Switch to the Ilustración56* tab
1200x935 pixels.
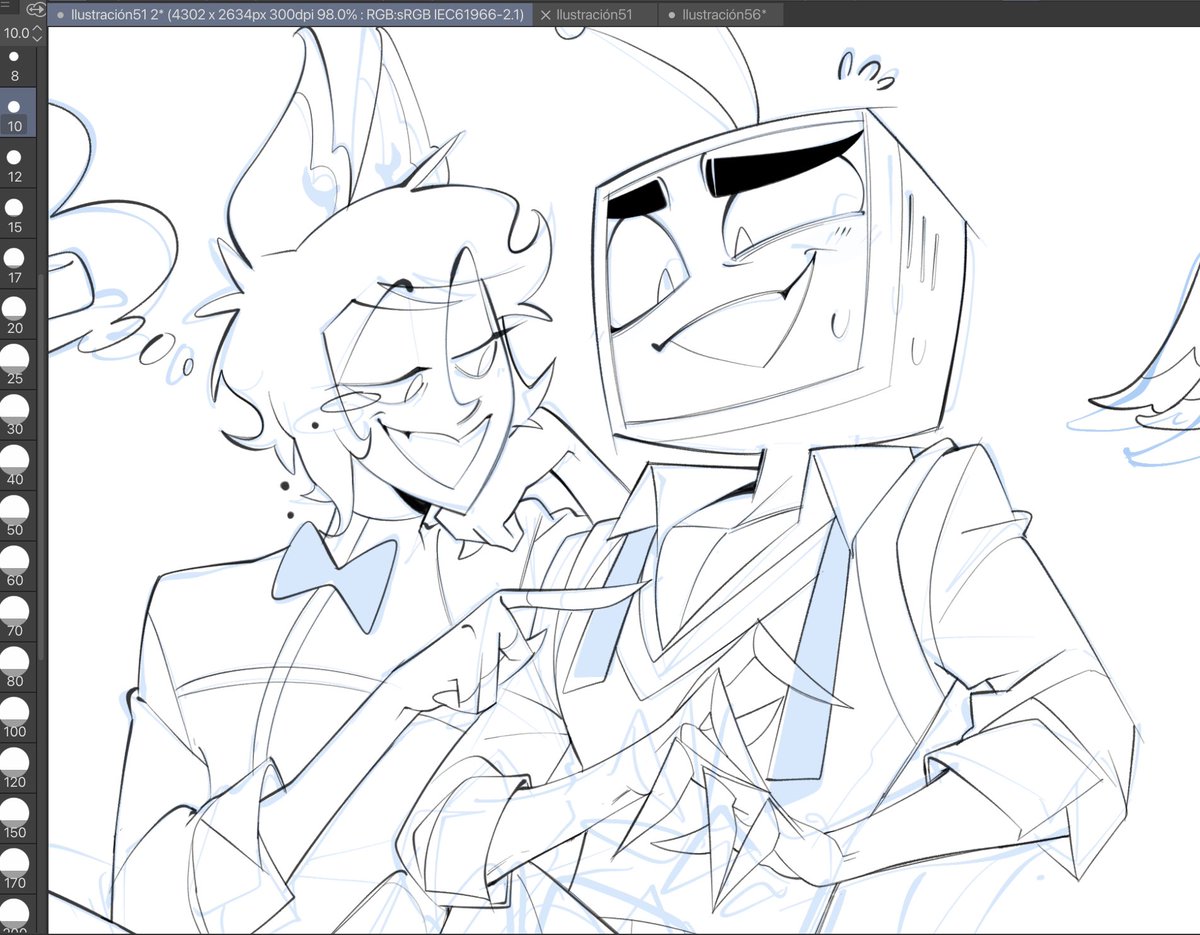720,15
